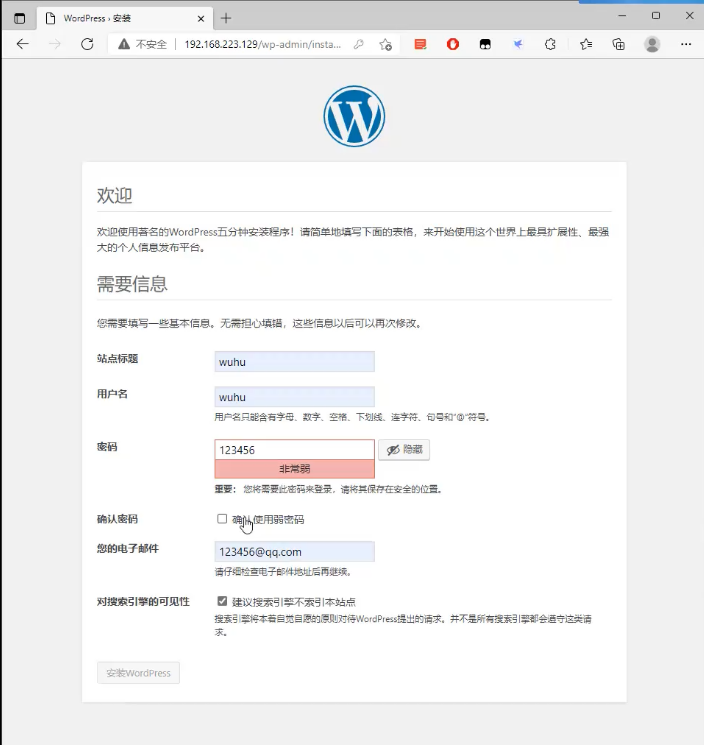
Task: Focus the 站点标题 input field
Action: point(295,362)
